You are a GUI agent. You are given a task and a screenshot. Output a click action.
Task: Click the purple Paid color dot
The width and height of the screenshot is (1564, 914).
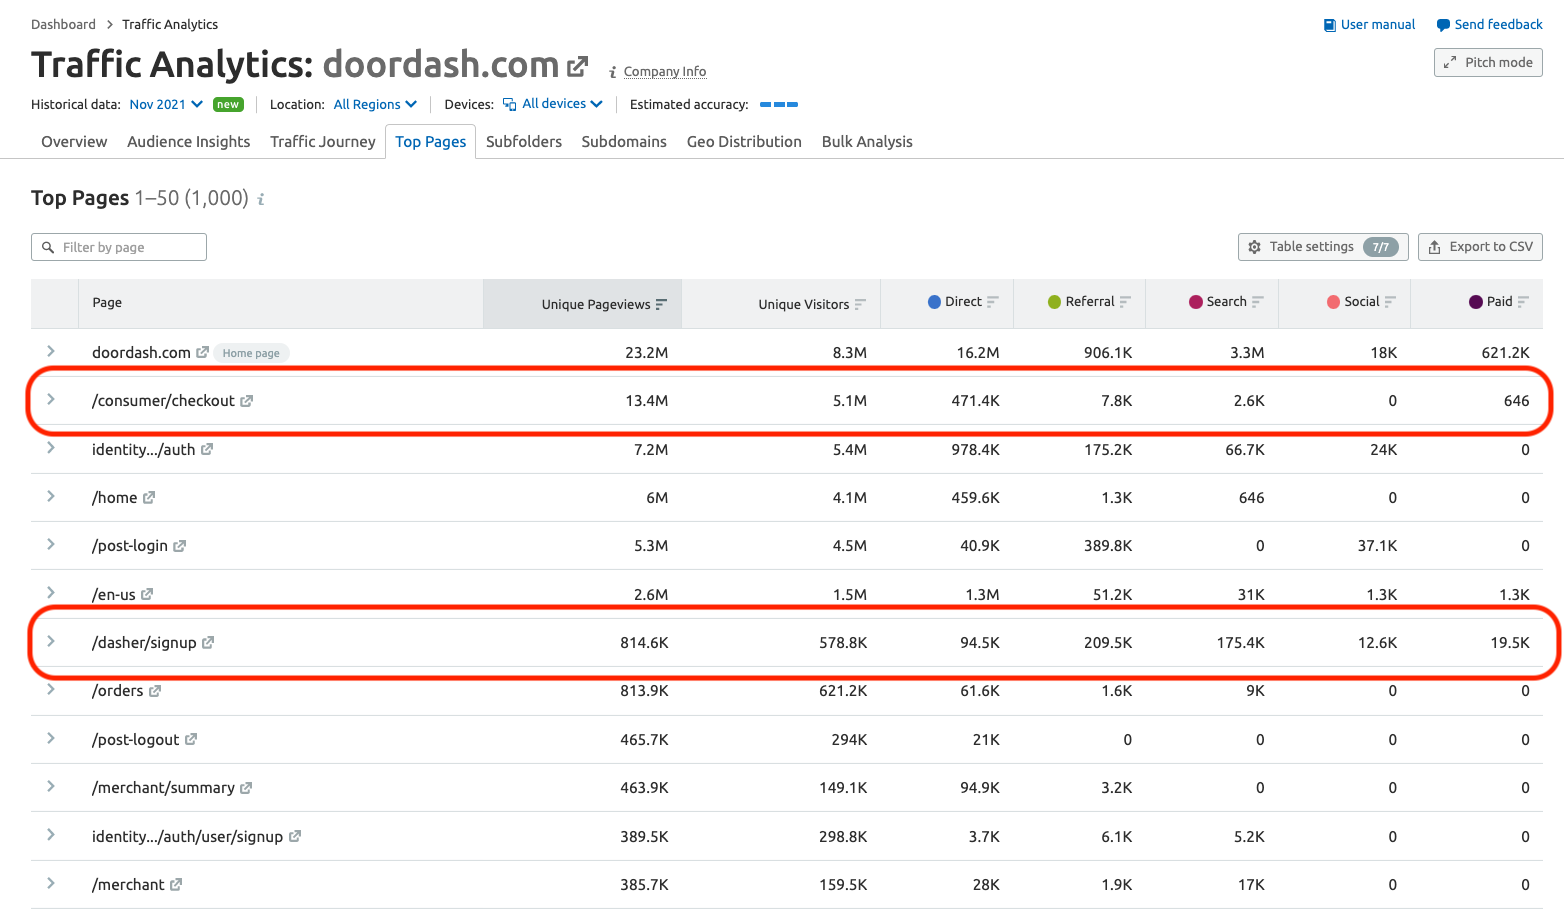[1475, 301]
